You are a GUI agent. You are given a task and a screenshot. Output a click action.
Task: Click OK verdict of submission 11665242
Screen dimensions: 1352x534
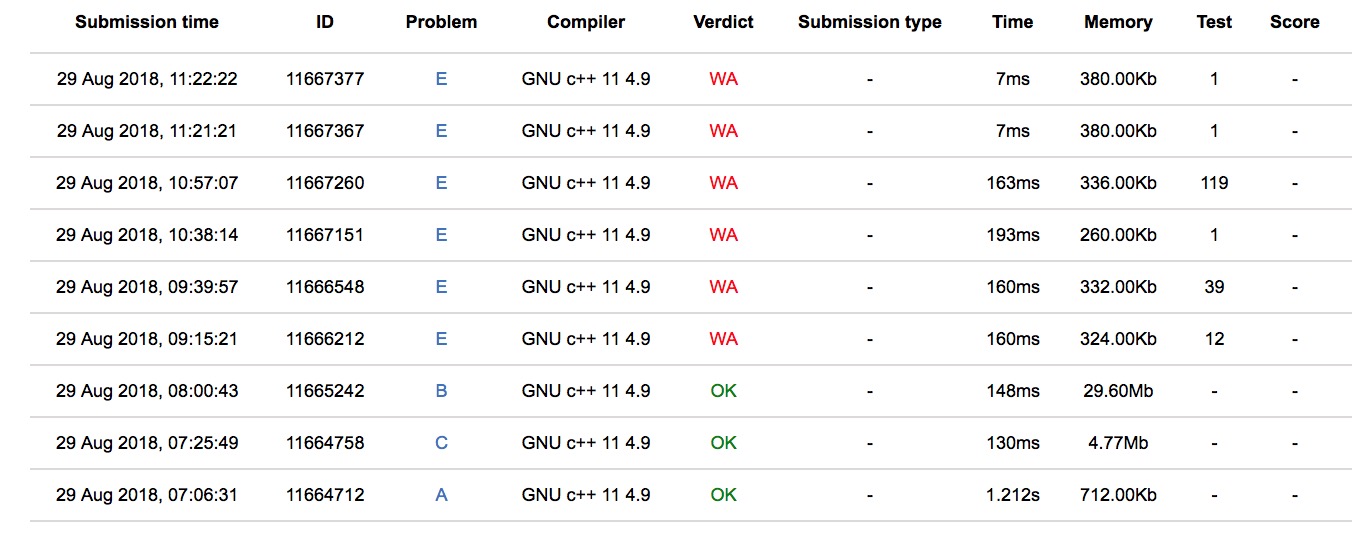pos(723,391)
